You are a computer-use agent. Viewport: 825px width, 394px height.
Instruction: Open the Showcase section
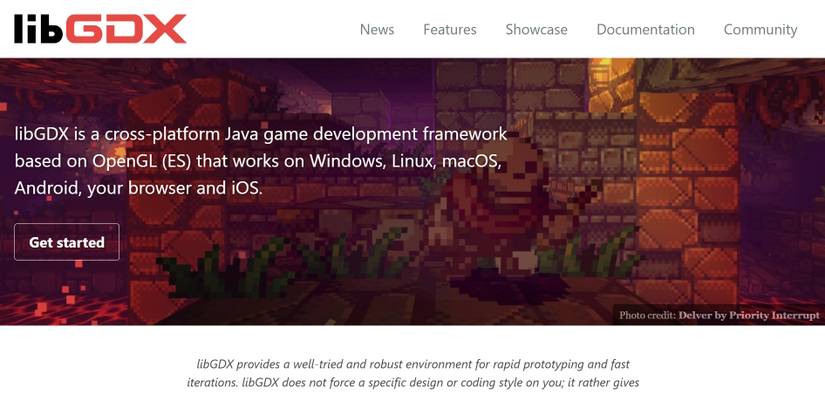tap(536, 29)
